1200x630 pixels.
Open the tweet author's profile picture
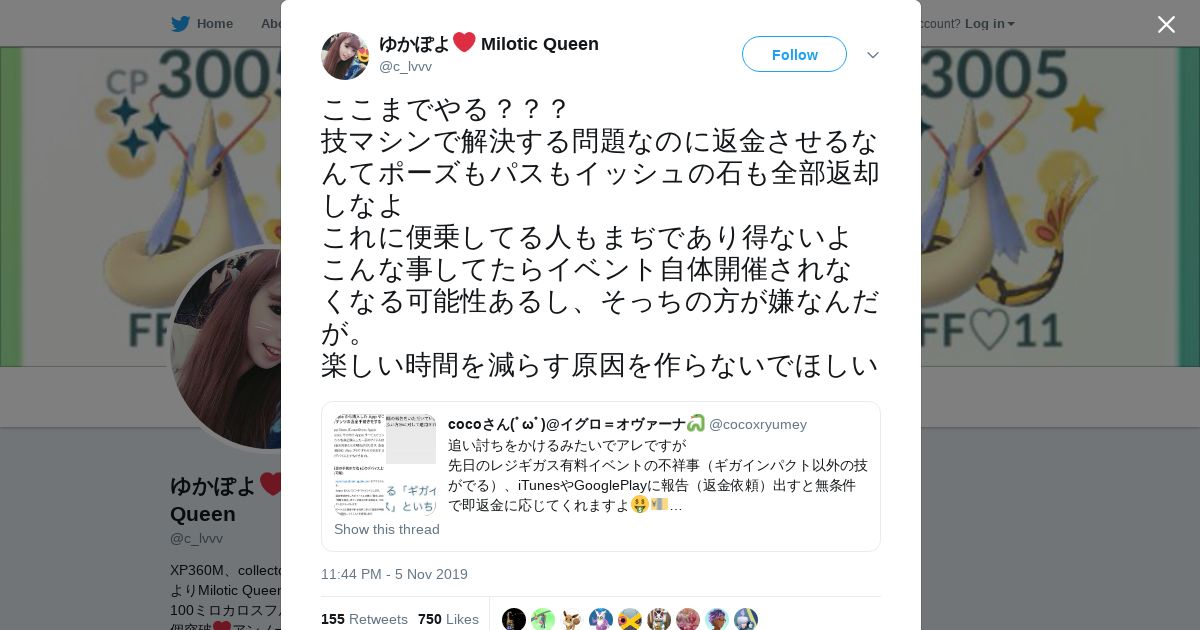tap(345, 55)
